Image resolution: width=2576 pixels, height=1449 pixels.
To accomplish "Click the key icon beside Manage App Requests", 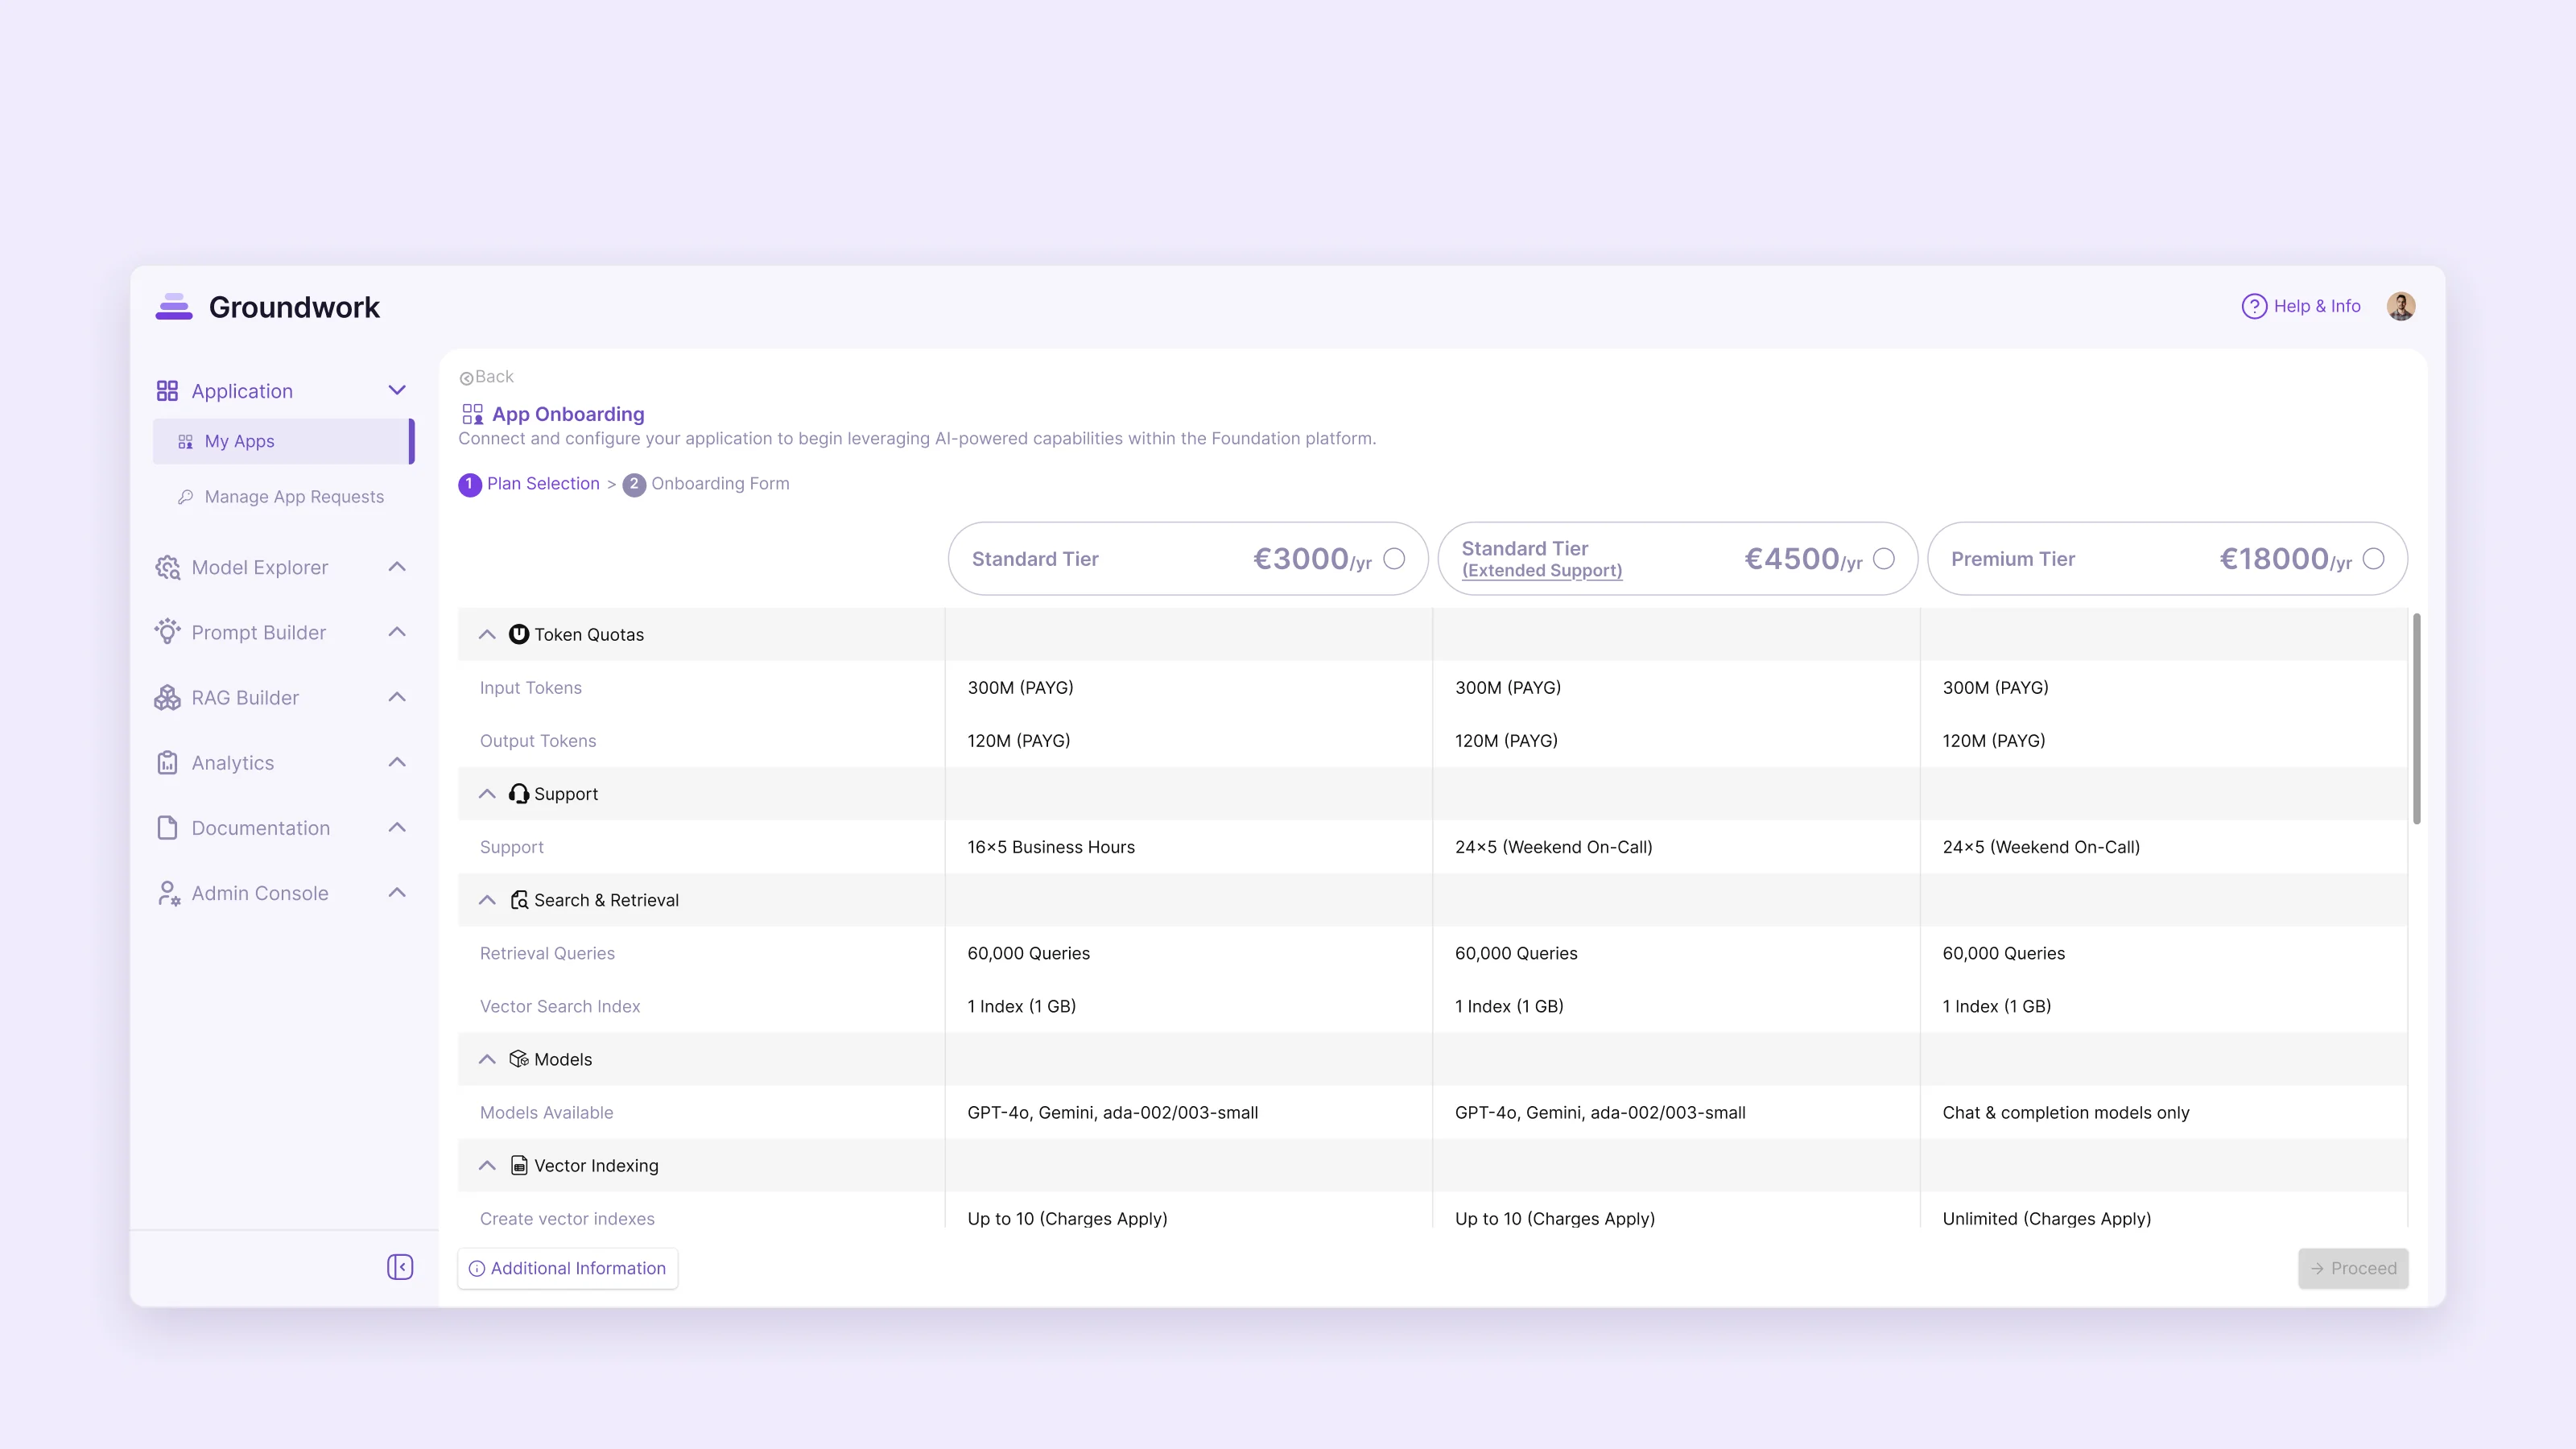I will tap(185, 497).
